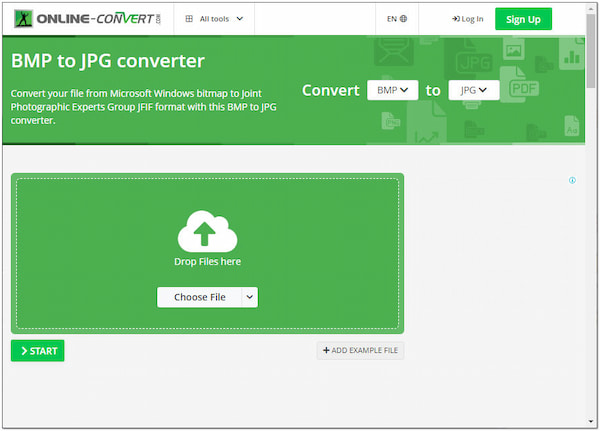600x431 pixels.
Task: Open the All tools menu
Action: click(214, 19)
